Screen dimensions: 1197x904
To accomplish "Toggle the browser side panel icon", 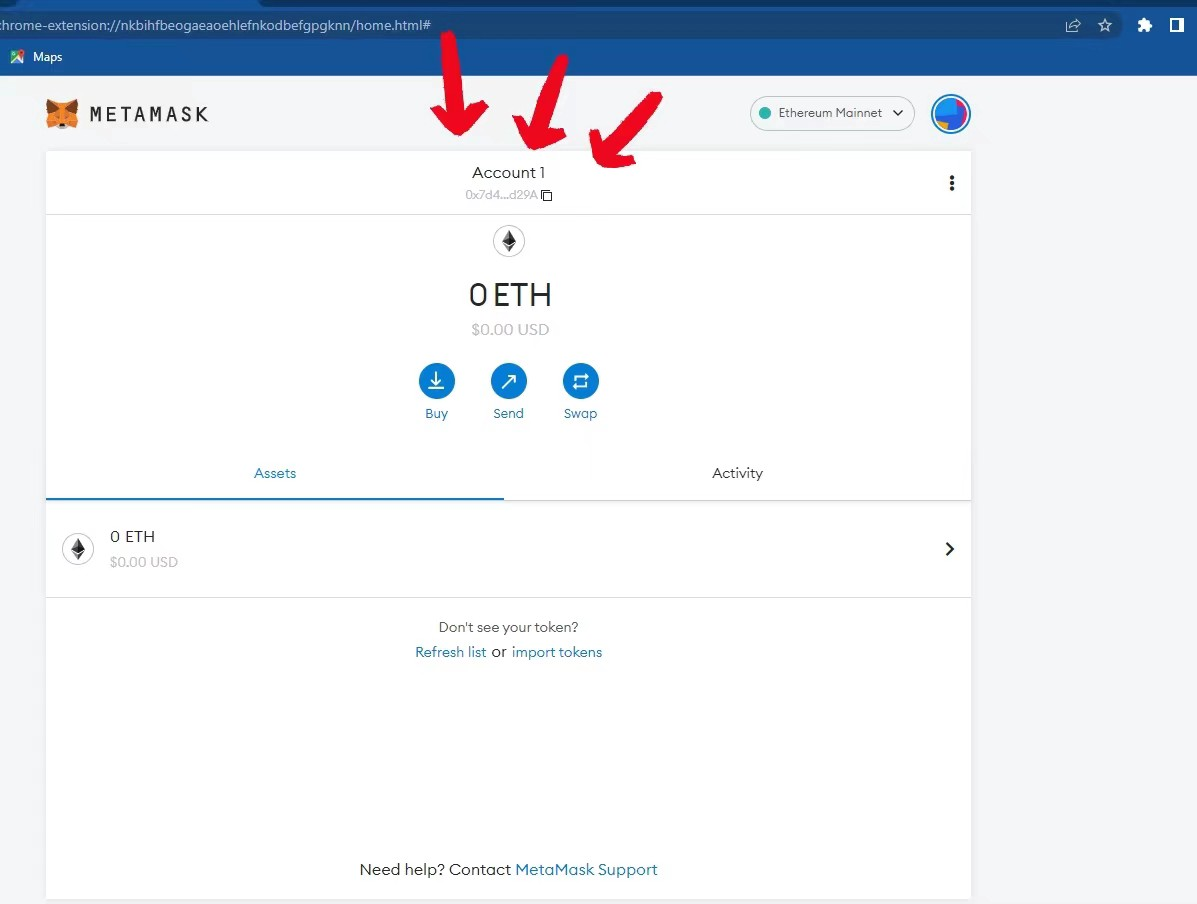I will coord(1176,25).
